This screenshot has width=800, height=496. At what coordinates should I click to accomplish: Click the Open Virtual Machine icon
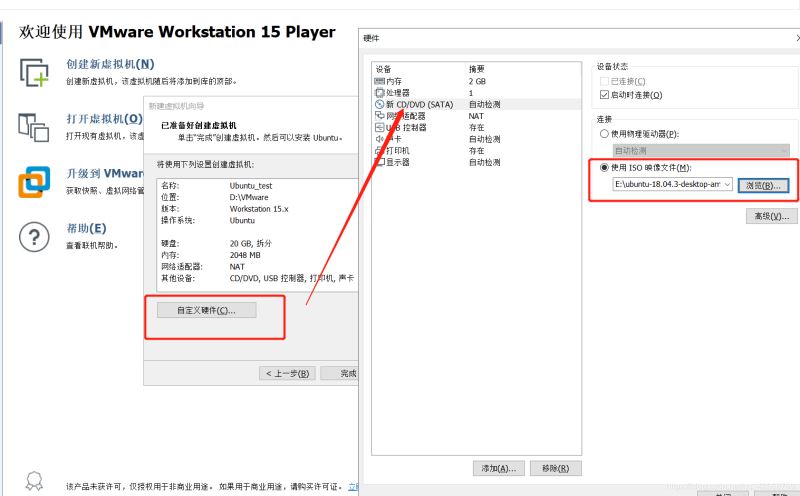[34, 127]
